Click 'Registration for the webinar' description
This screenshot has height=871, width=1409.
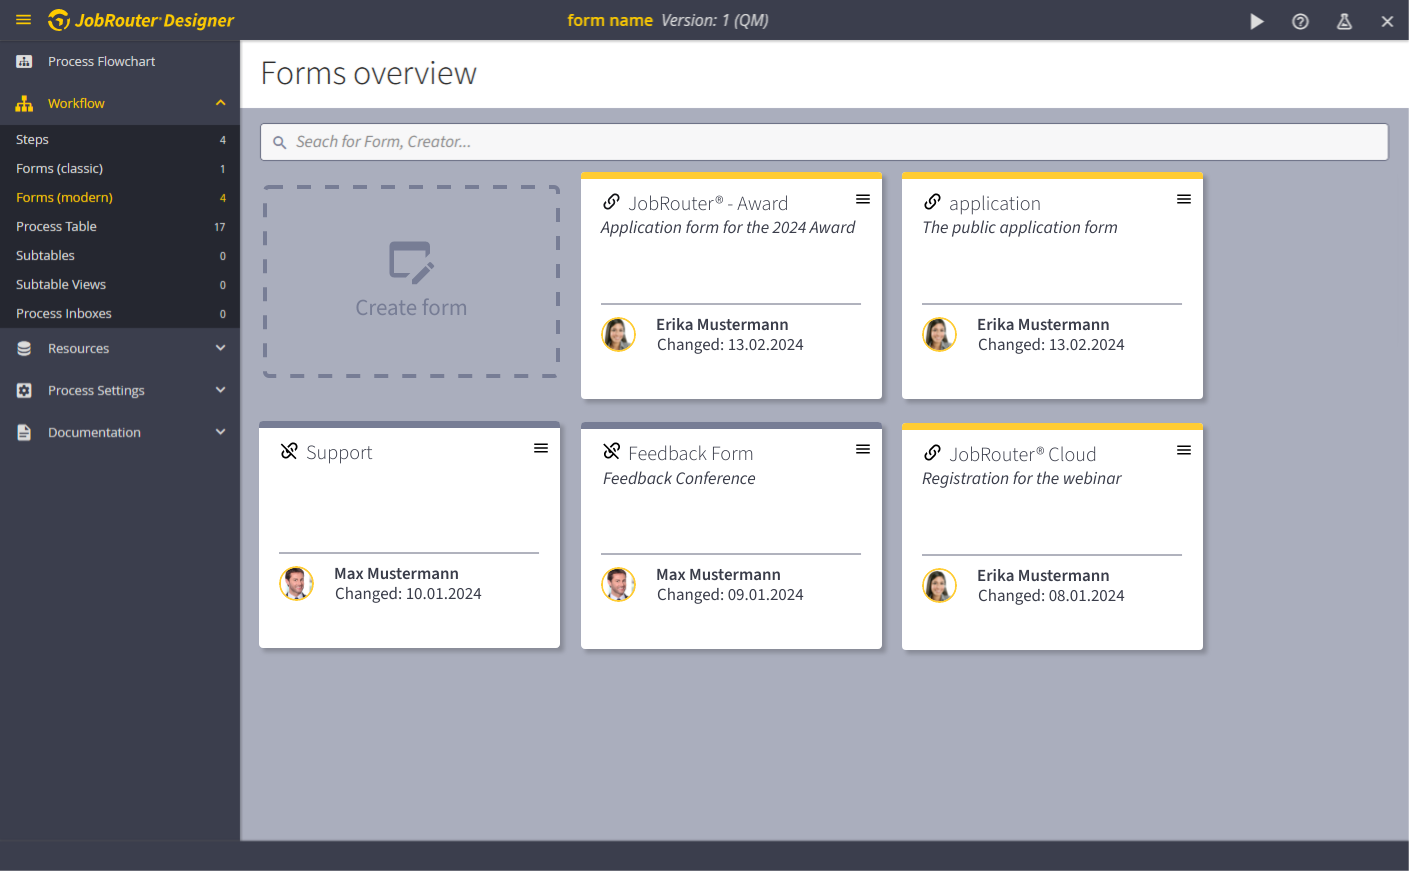coord(1022,479)
